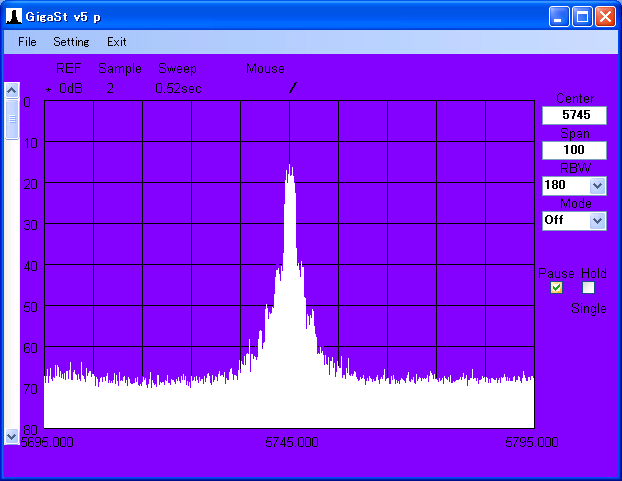Open the Setting menu
622x481 pixels.
pyautogui.click(x=71, y=42)
